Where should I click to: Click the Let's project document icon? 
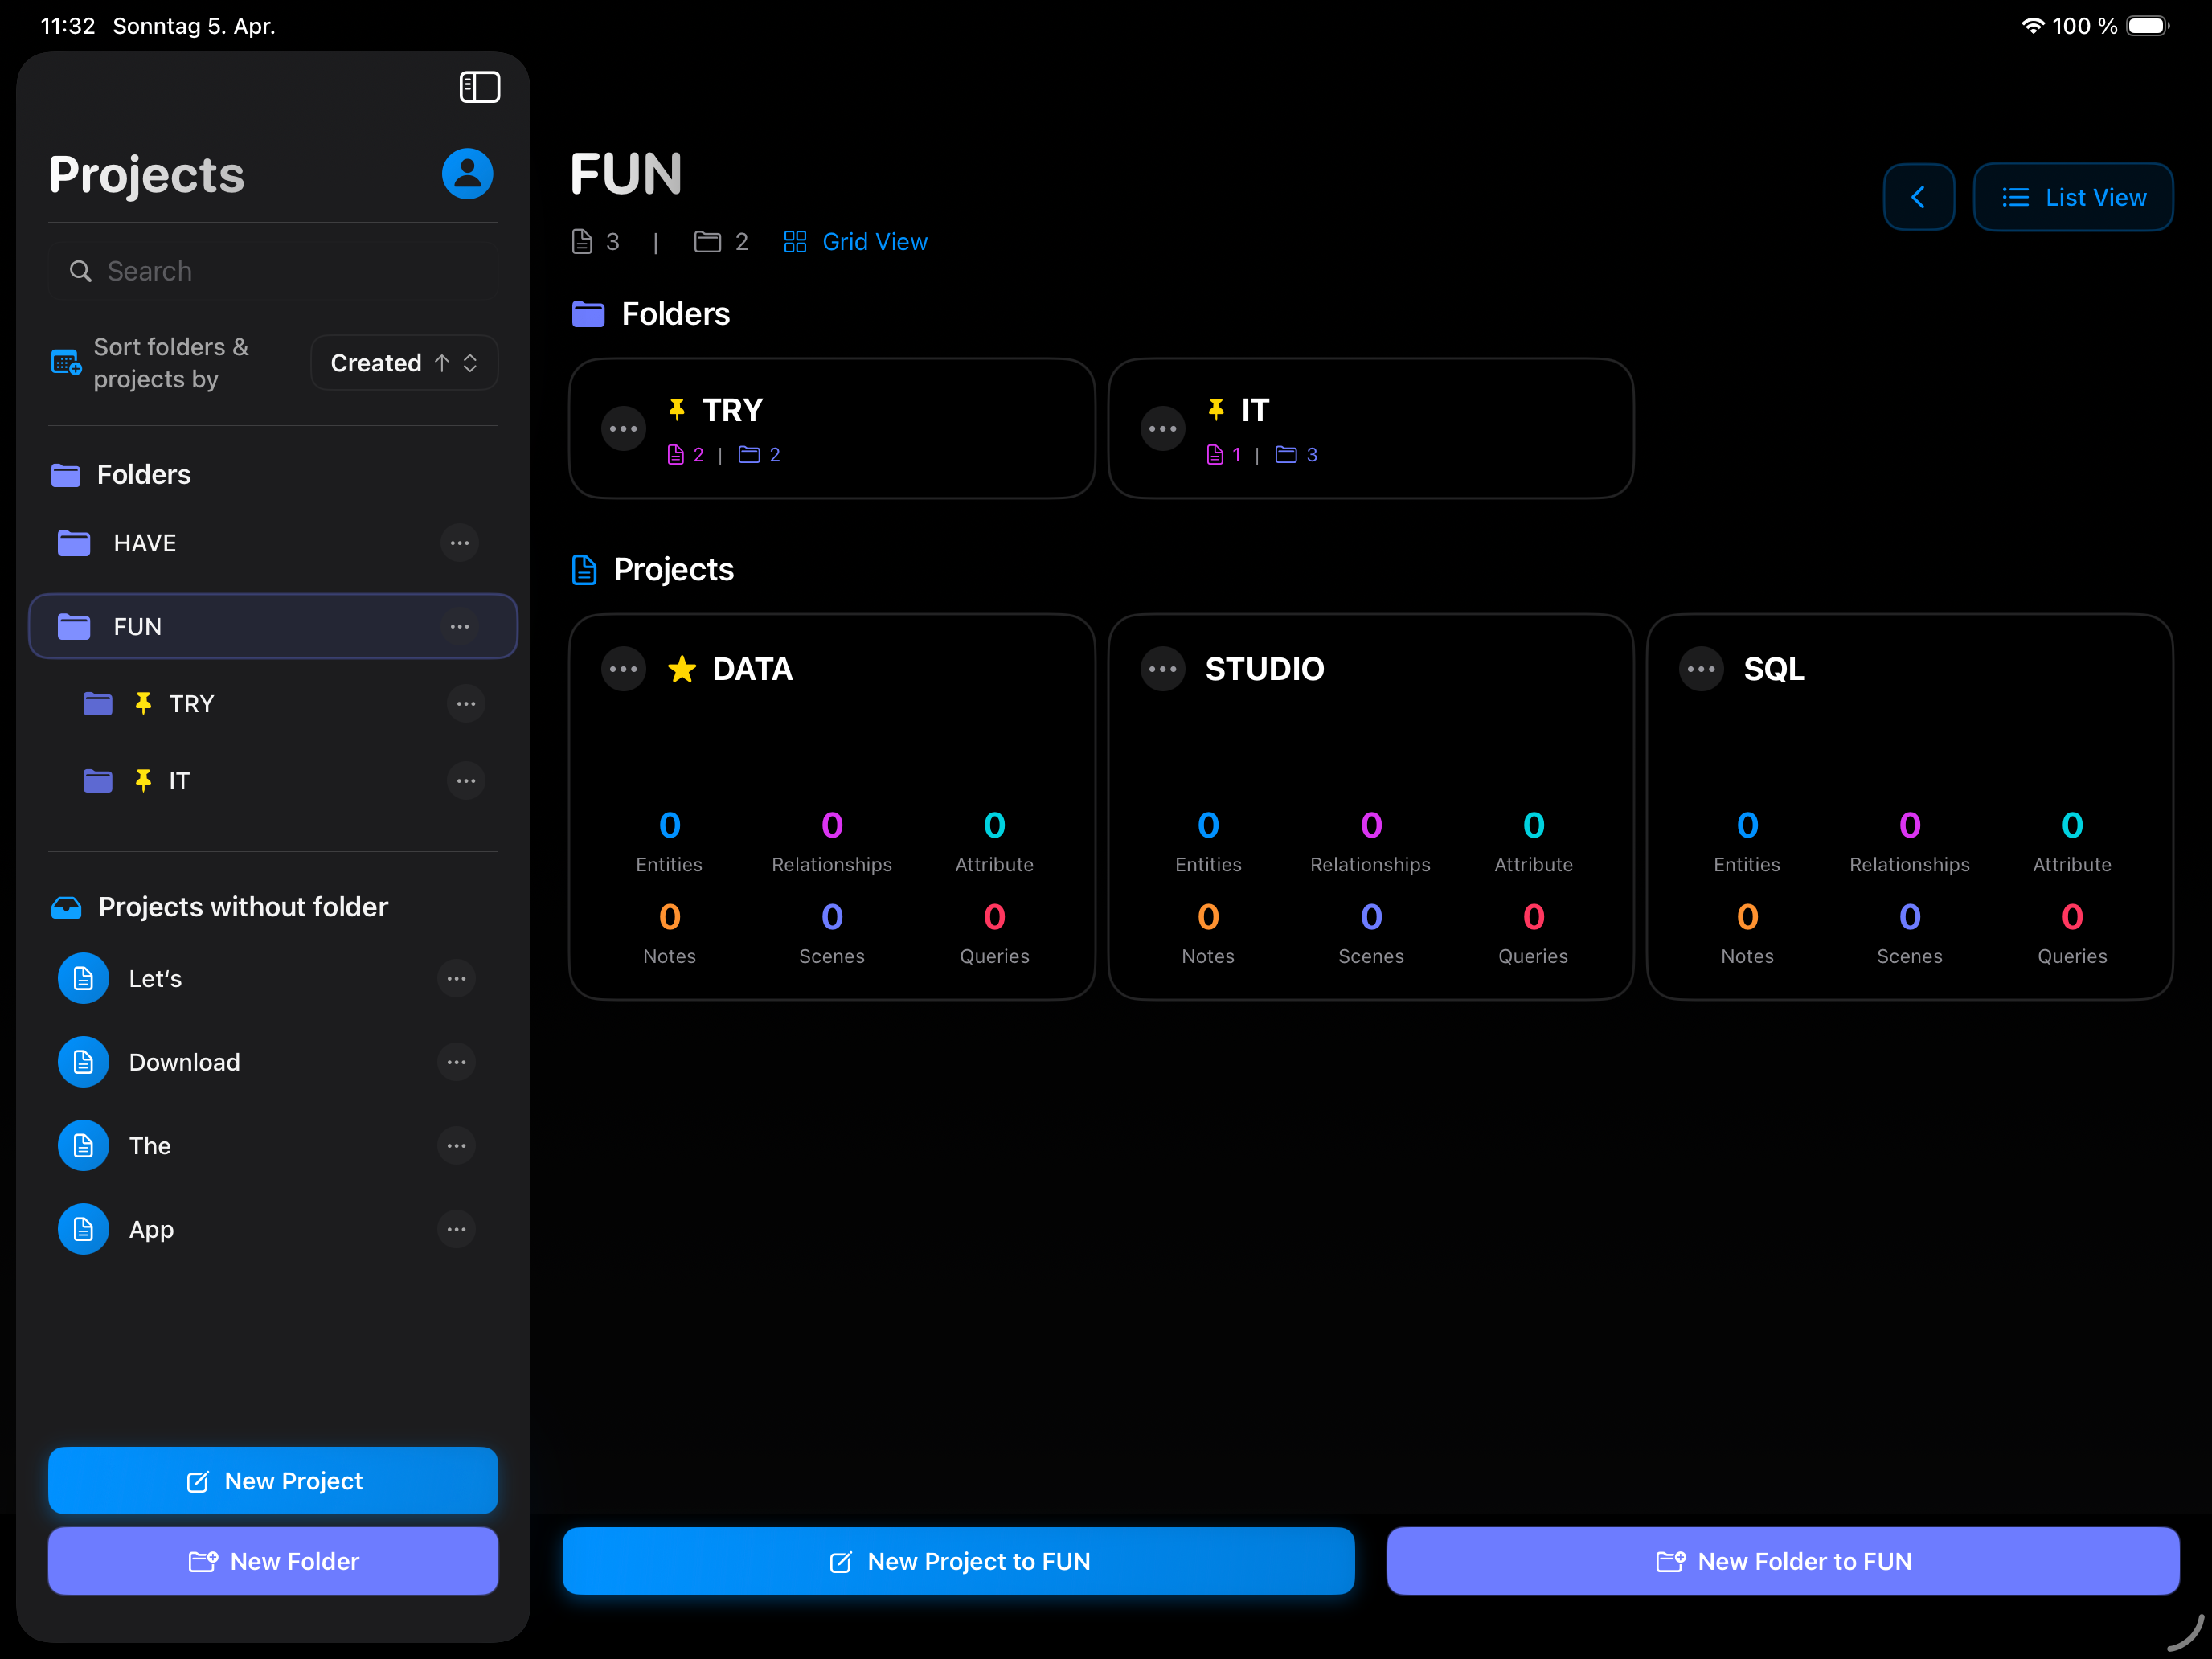pos(83,979)
